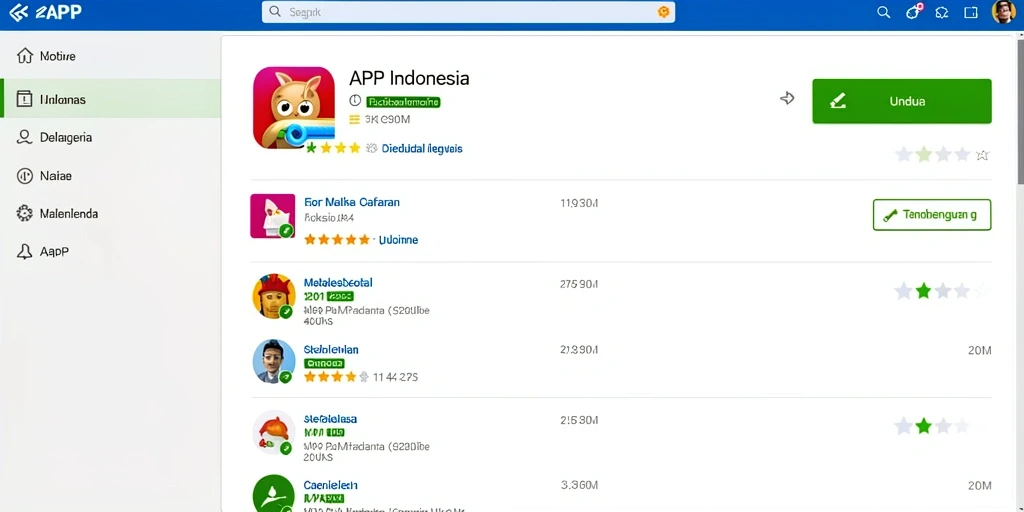Click the home icon beside Motire
The width and height of the screenshot is (1024, 512).
[x=24, y=56]
